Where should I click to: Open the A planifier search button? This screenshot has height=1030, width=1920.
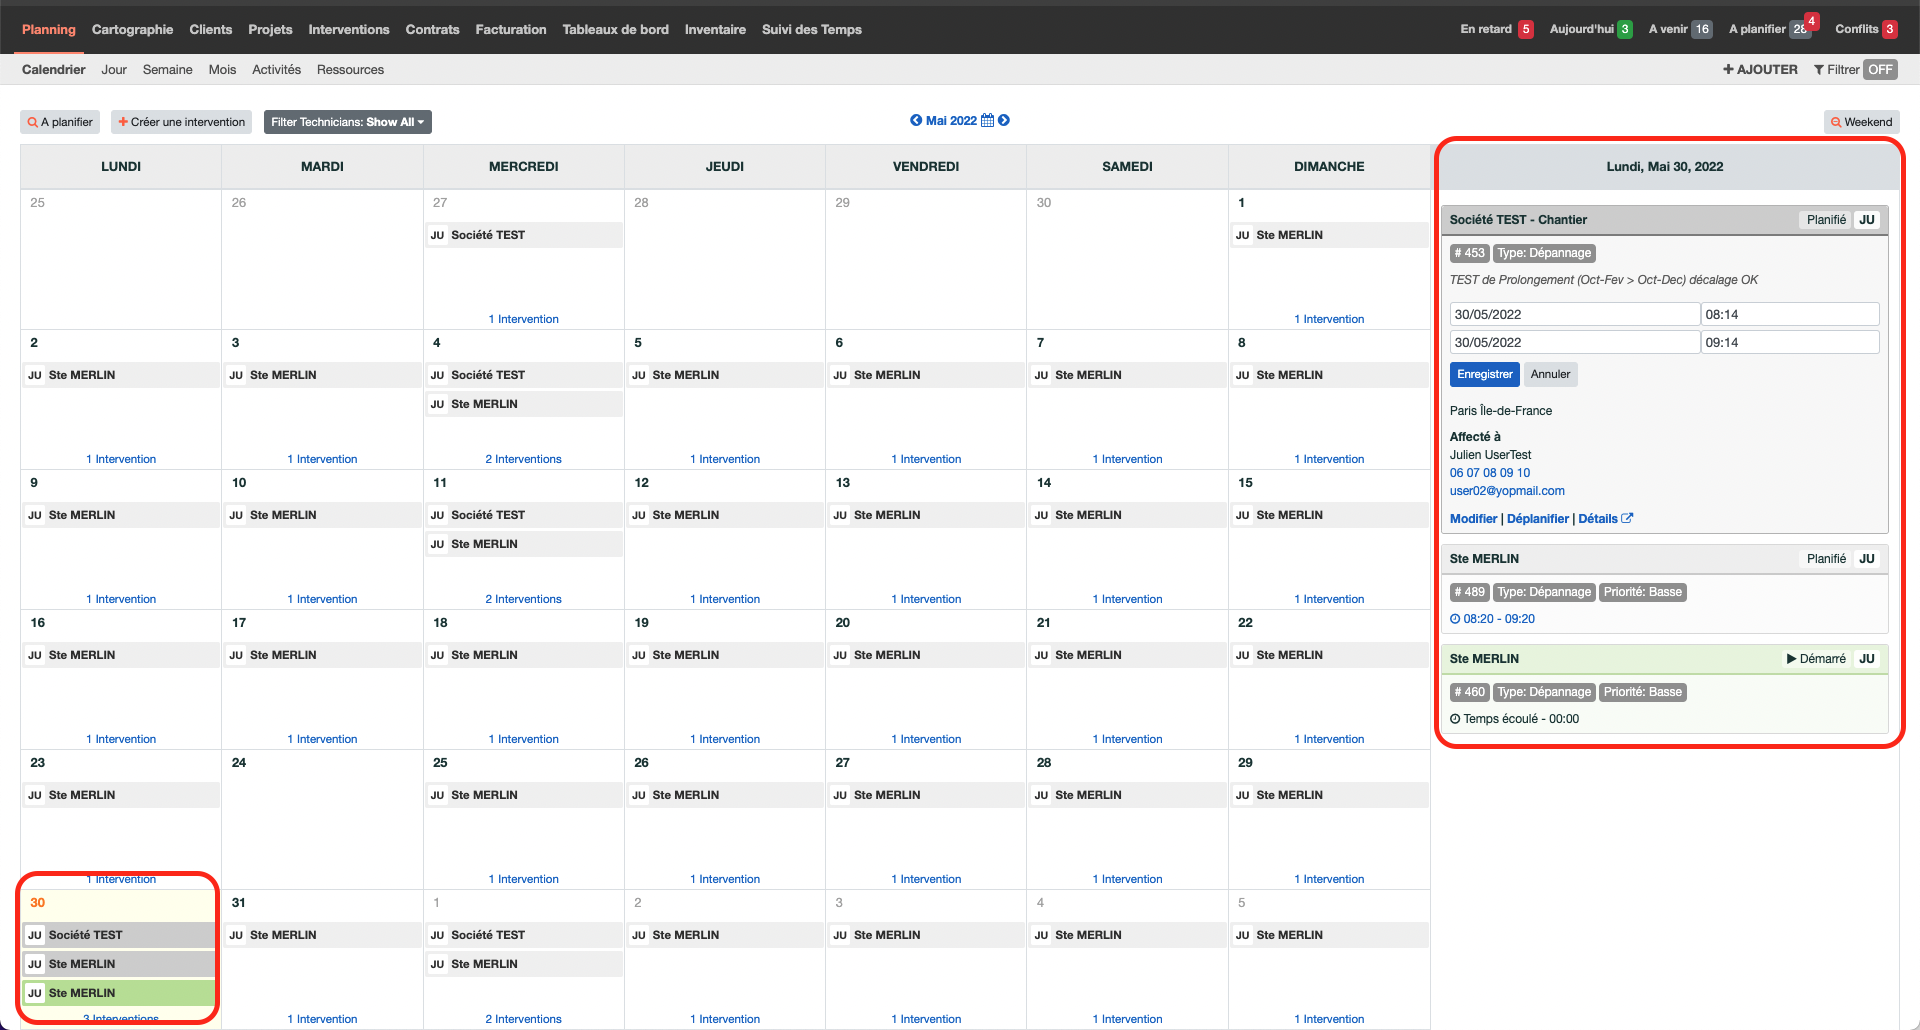(60, 122)
